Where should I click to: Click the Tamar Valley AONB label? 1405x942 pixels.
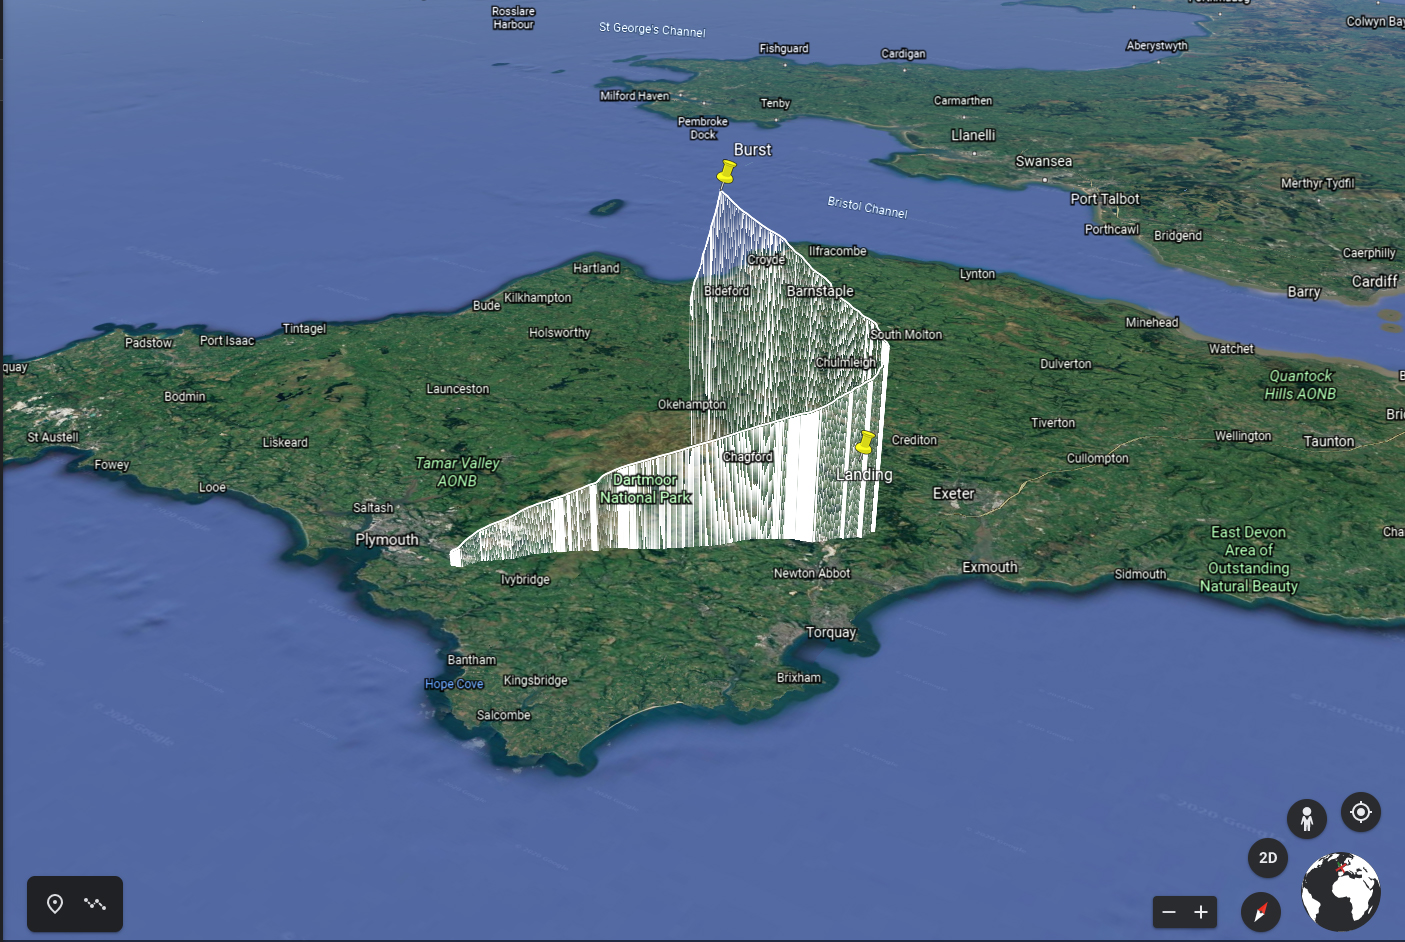pyautogui.click(x=457, y=472)
